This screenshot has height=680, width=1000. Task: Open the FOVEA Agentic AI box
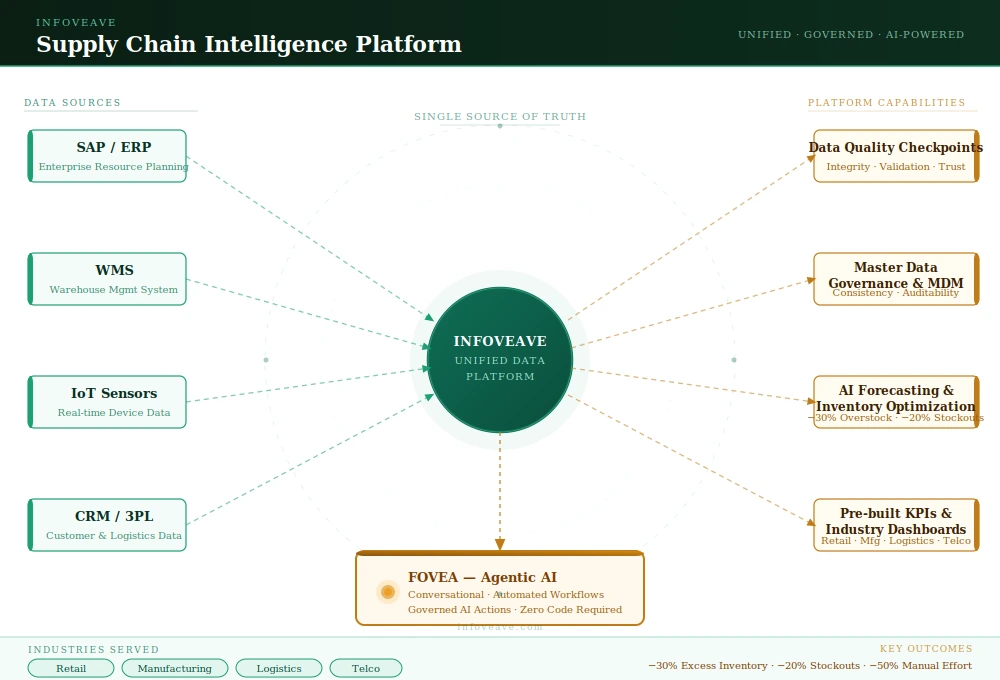(500, 588)
